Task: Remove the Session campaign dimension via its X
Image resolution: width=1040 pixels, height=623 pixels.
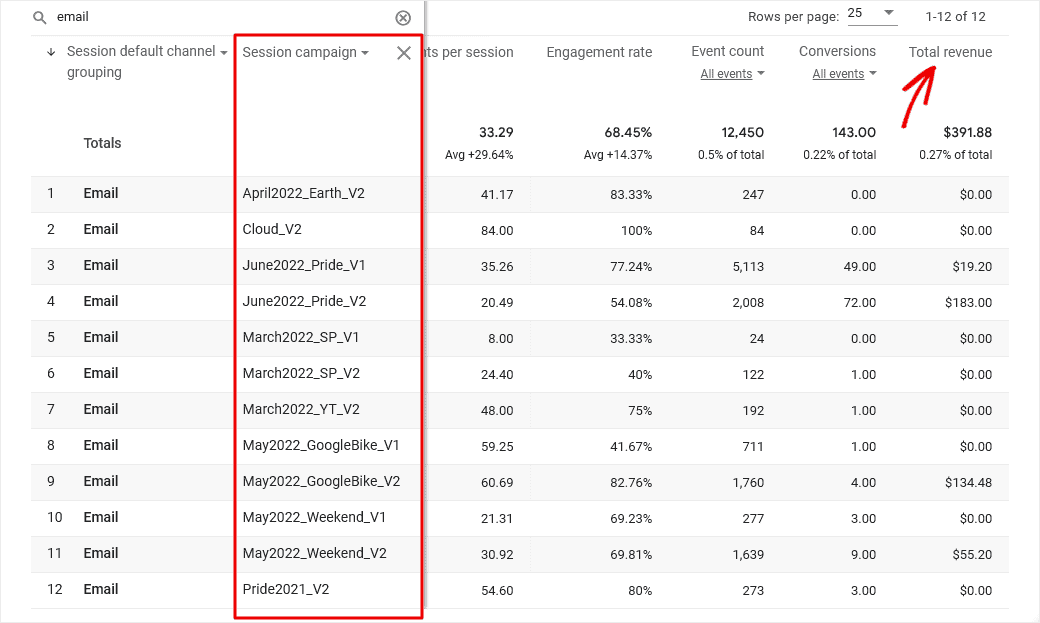Action: click(x=403, y=53)
